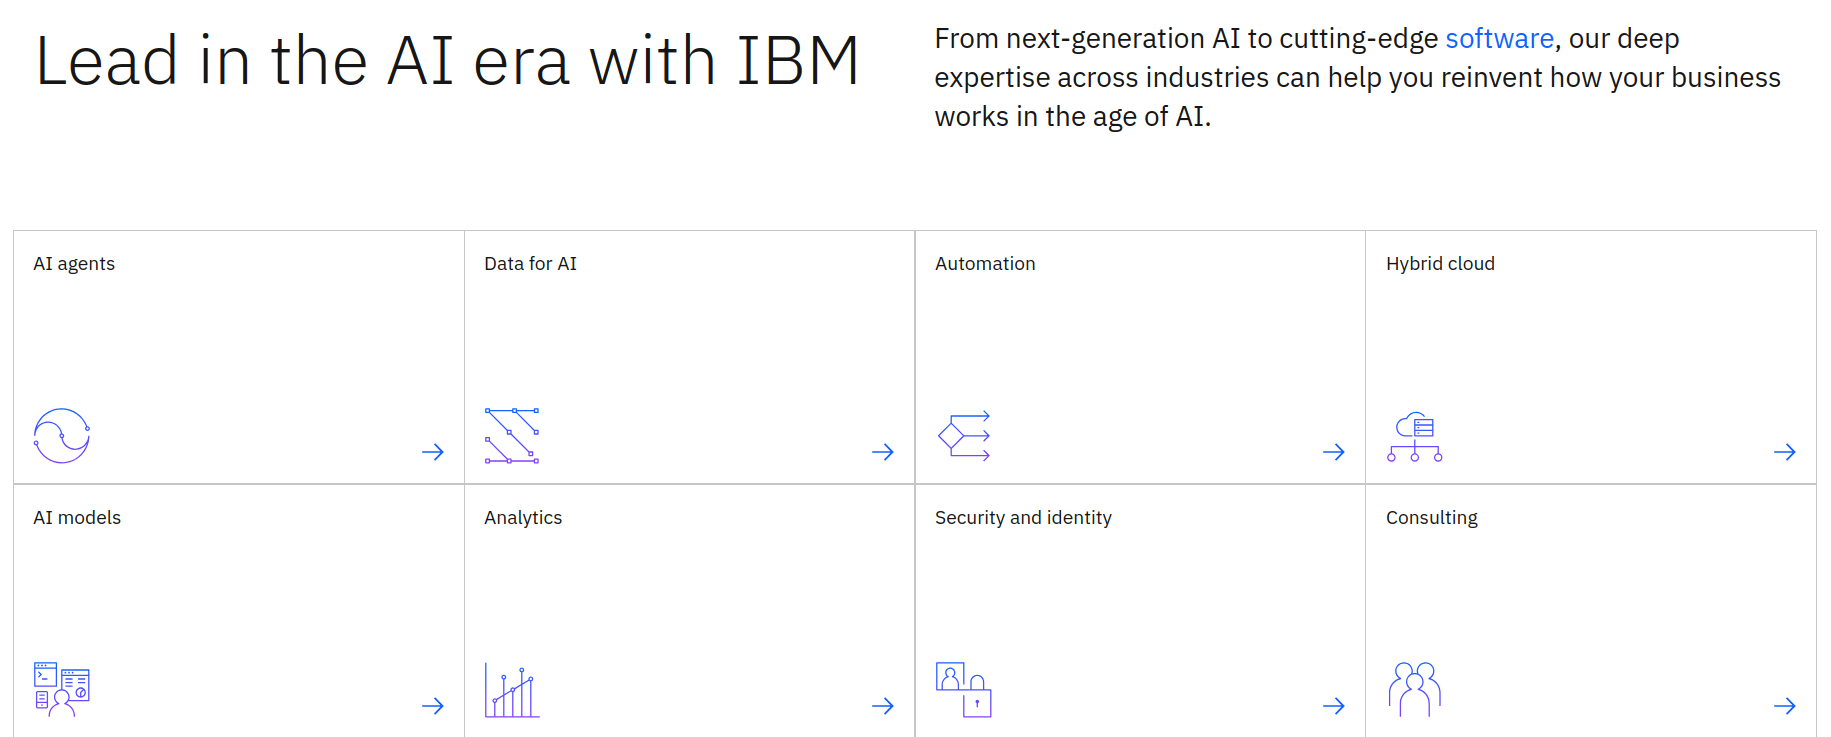Click the Data for AI nodes icon
This screenshot has height=737, width=1831.
[512, 436]
